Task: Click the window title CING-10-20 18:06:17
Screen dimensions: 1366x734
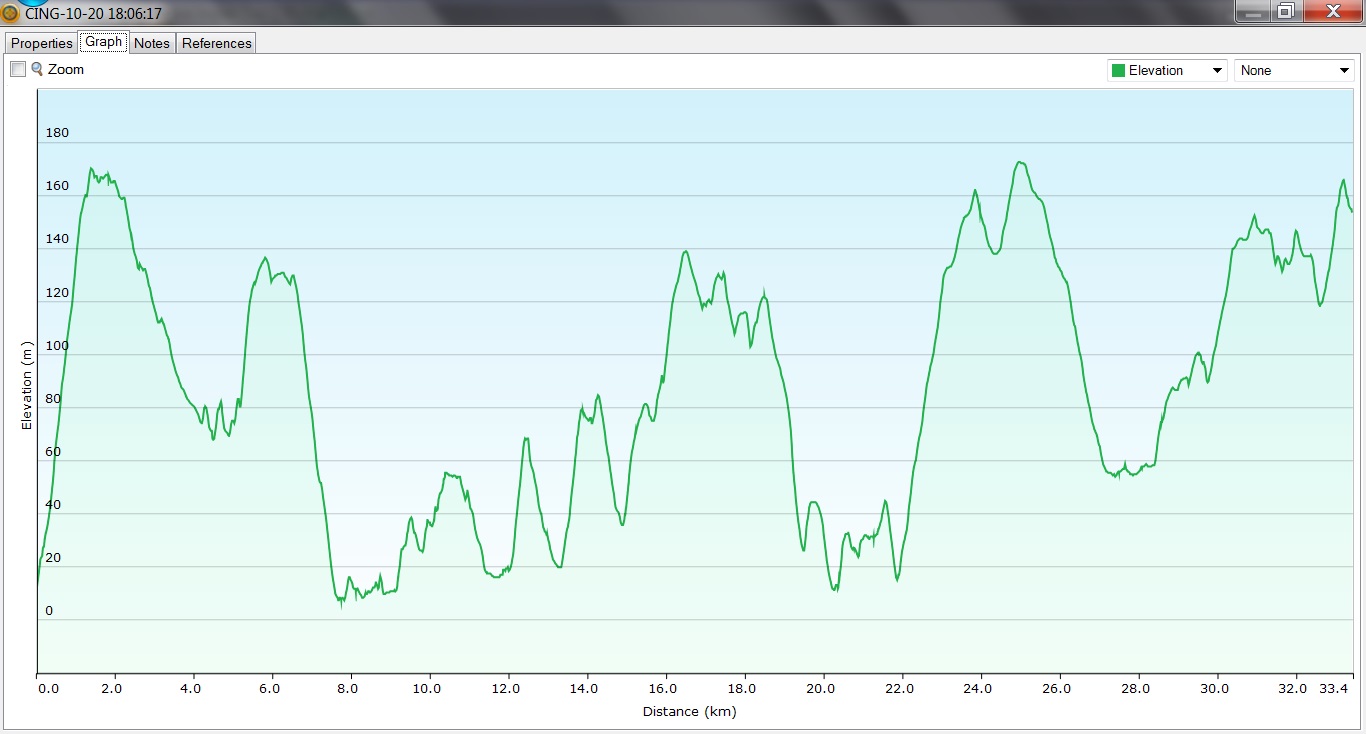Action: (x=93, y=14)
